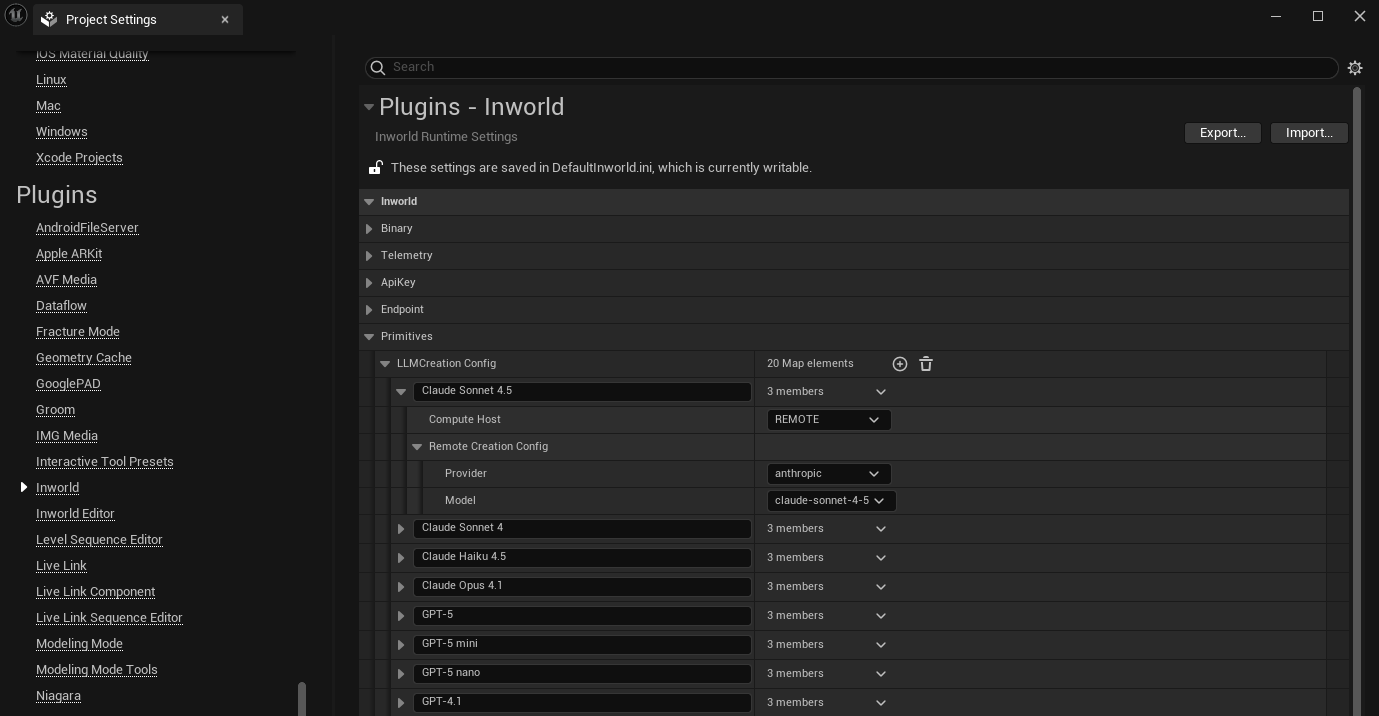Edit the GPT-5 mini key field

click(x=582, y=644)
